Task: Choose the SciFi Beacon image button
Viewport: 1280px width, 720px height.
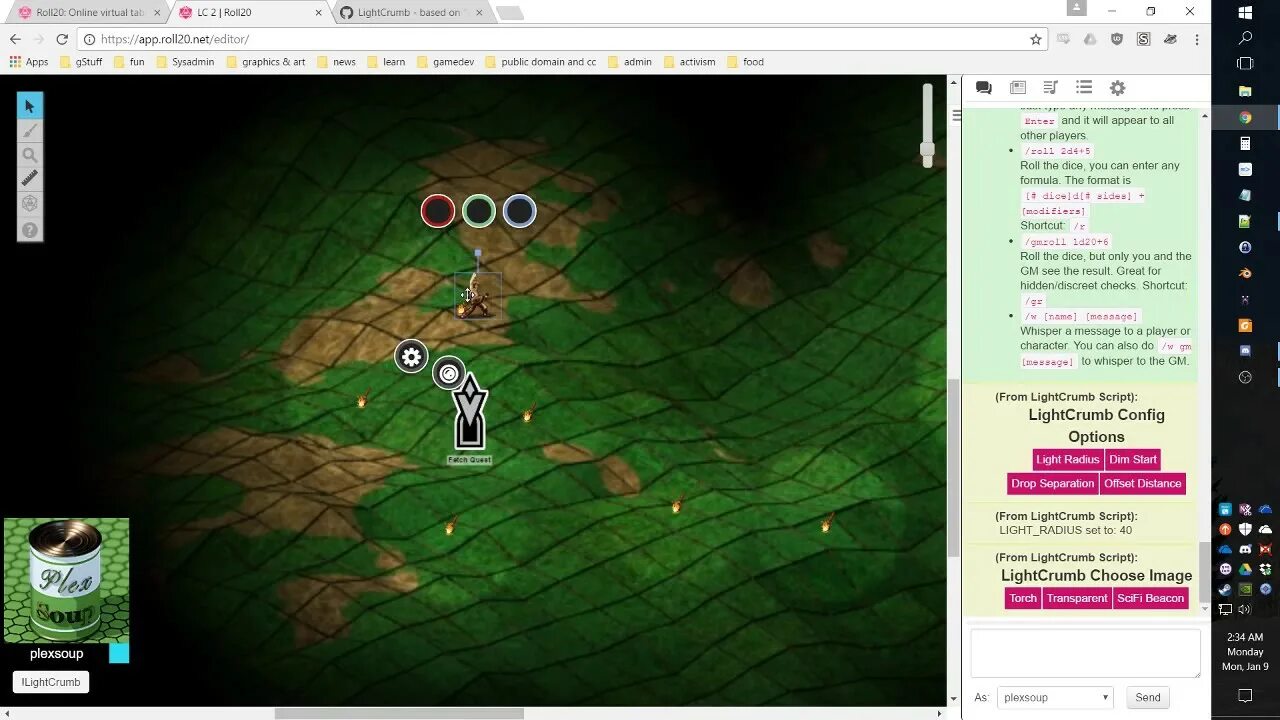Action: point(1150,598)
